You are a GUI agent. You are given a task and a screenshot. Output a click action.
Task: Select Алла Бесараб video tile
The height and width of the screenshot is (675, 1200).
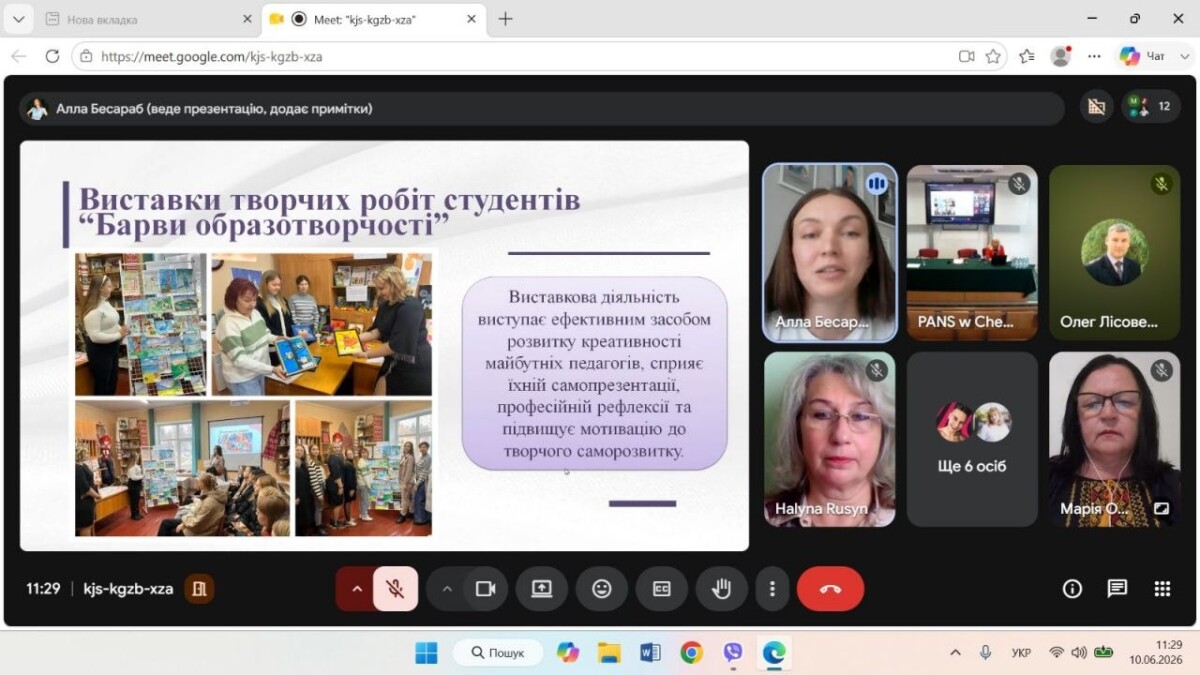point(830,253)
